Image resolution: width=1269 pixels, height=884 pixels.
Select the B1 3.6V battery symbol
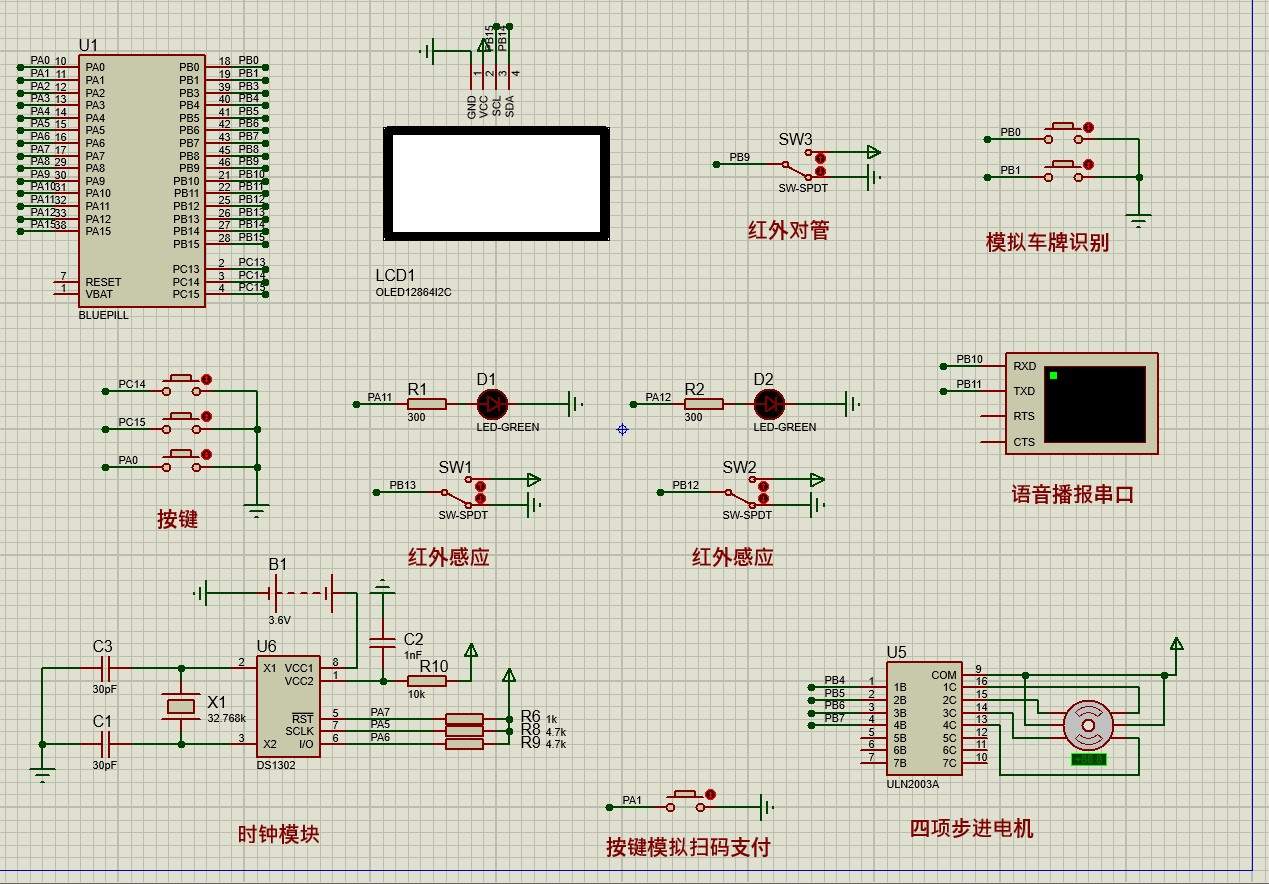coord(300,594)
